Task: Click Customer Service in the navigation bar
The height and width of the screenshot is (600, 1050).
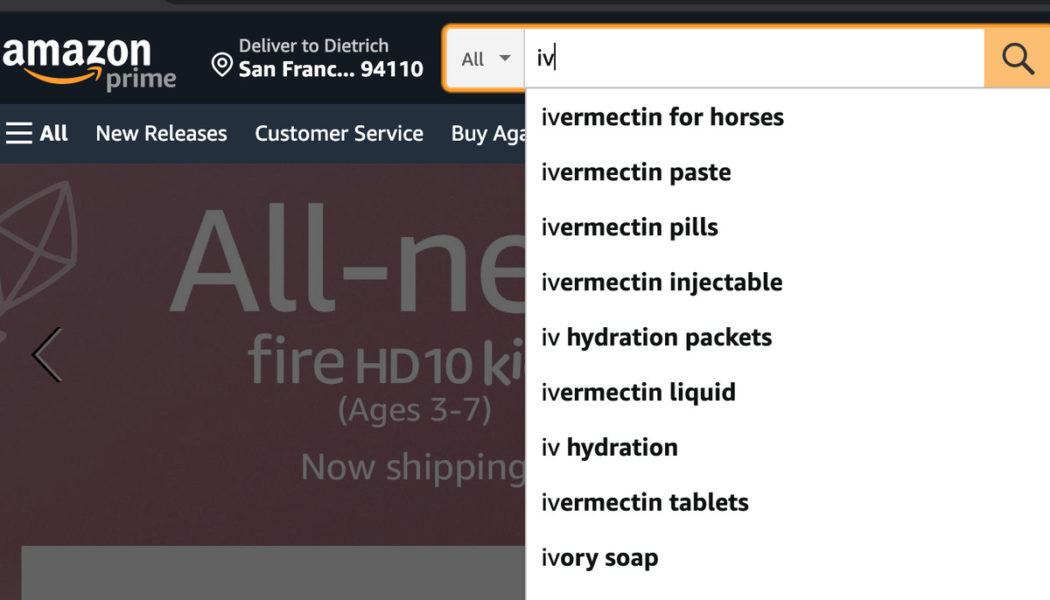Action: pos(338,132)
